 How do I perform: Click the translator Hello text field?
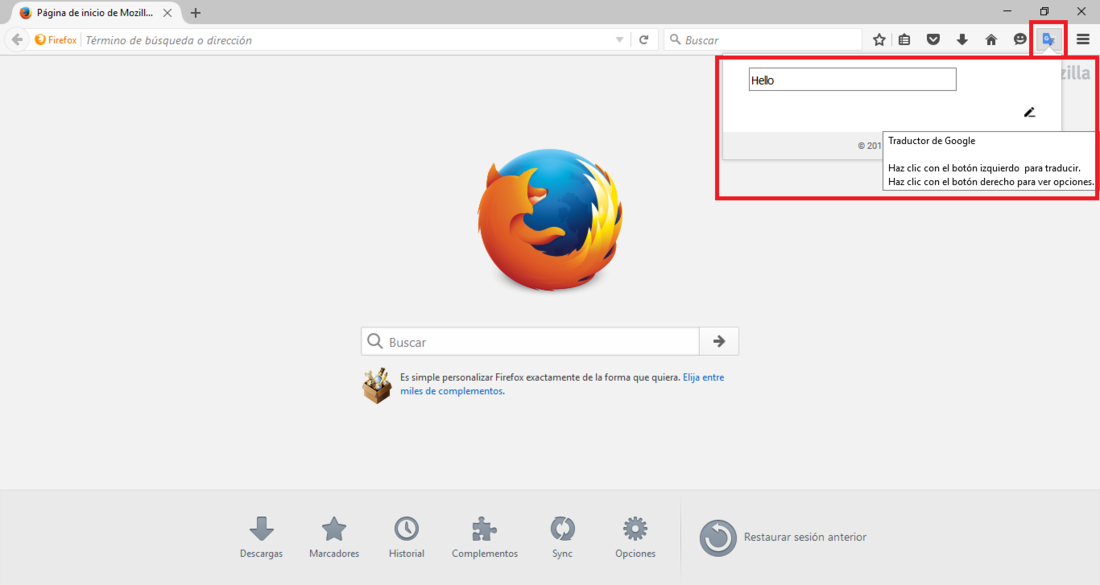point(852,79)
